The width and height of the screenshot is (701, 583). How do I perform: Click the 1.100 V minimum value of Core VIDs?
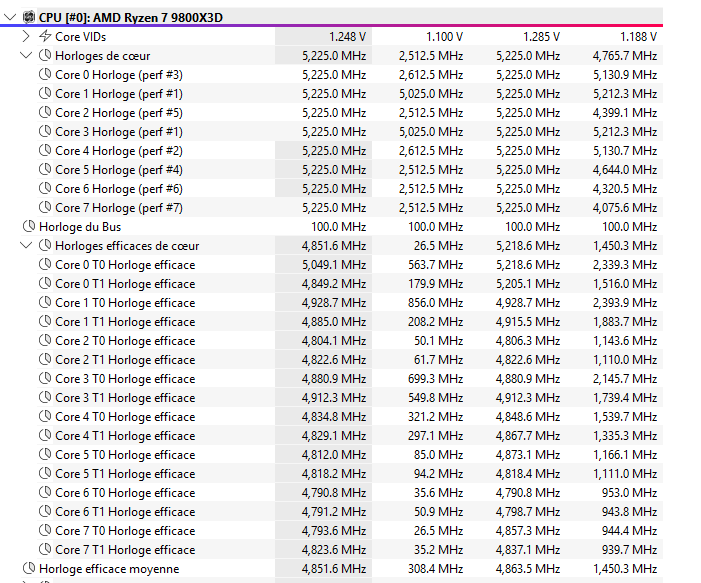click(x=444, y=37)
